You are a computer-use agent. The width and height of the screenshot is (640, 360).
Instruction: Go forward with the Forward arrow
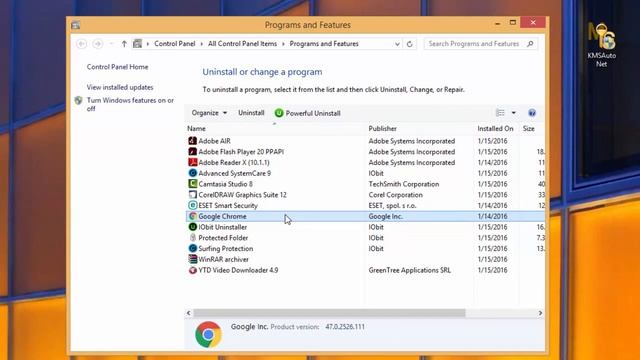coord(97,44)
